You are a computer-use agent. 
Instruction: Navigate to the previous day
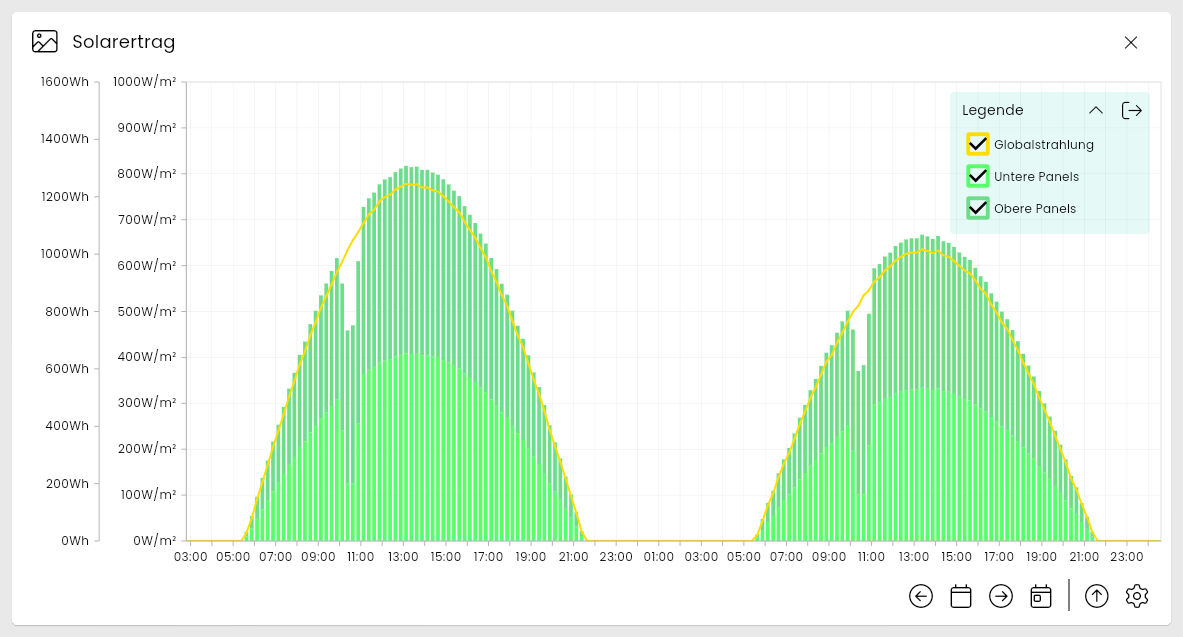(921, 596)
